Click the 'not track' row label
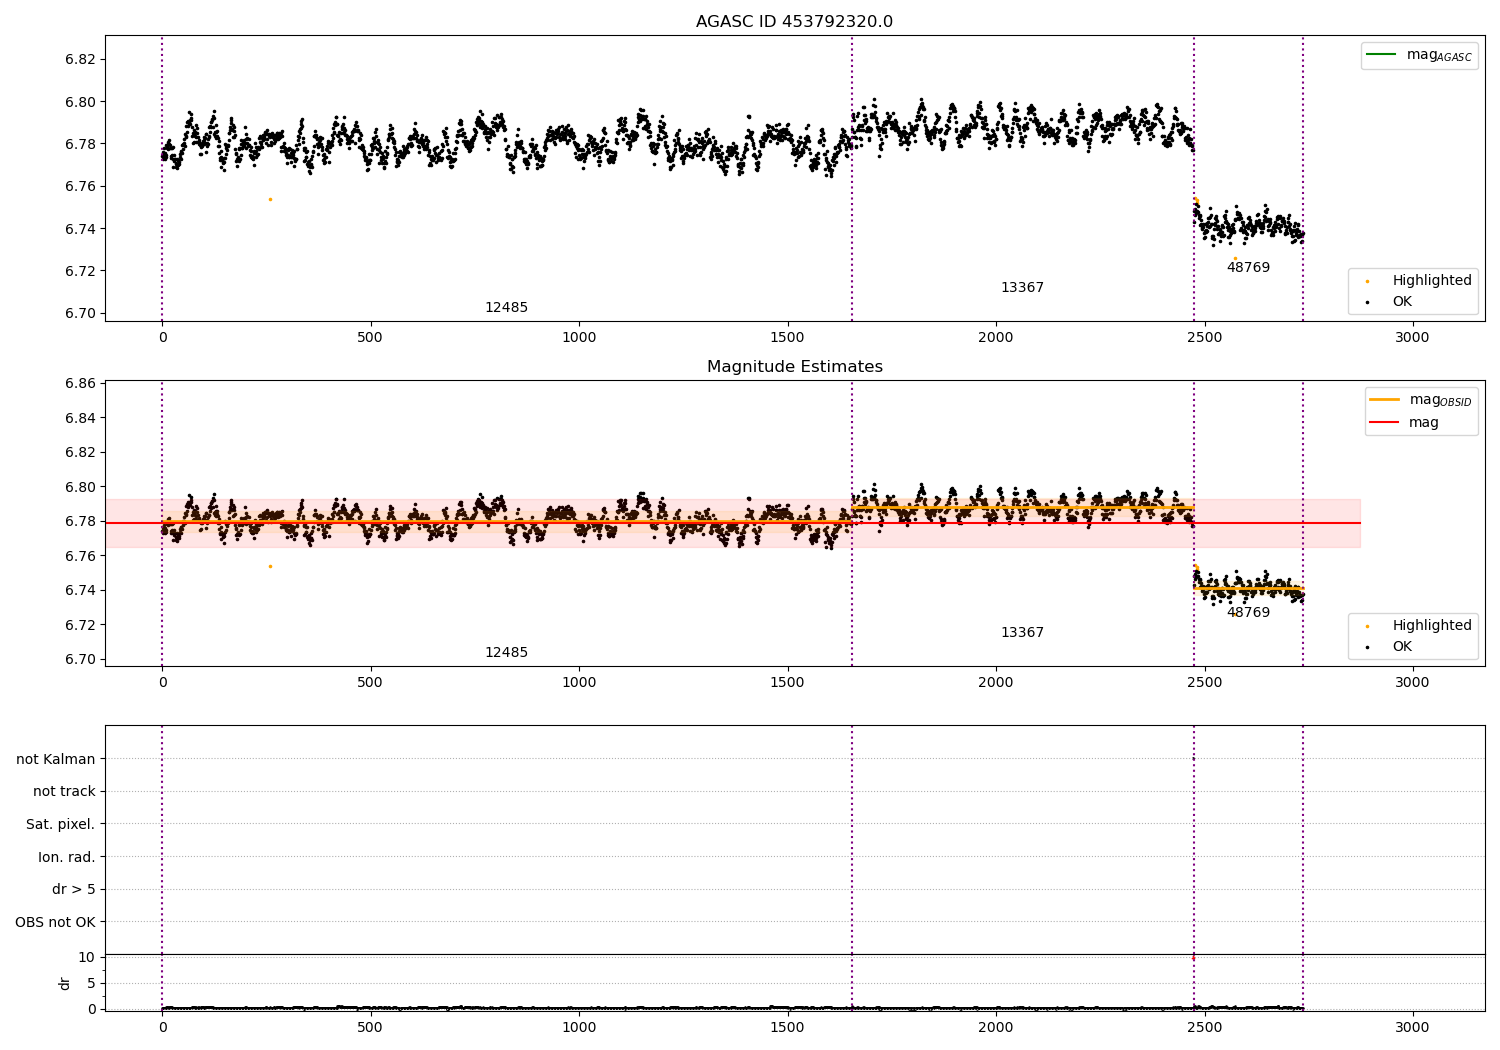 [64, 792]
